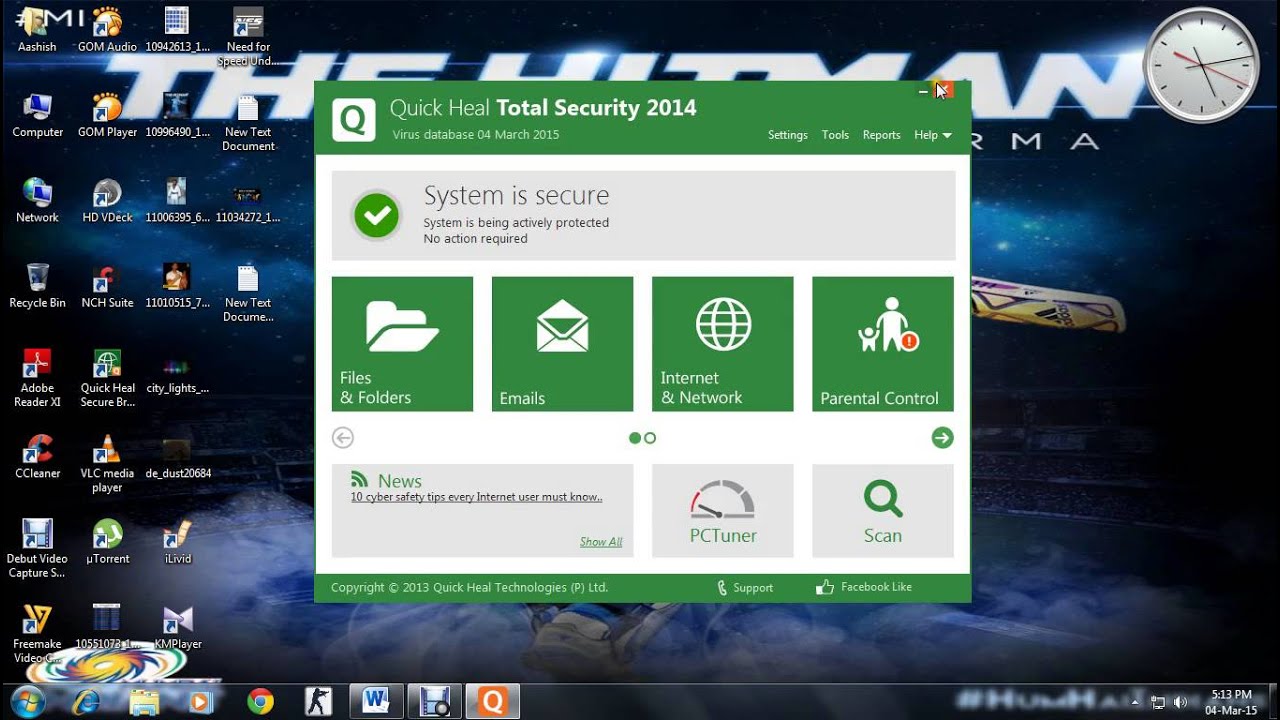This screenshot has height=720, width=1280.
Task: Select the GOM Audio desktop shortcut
Action: 107,29
